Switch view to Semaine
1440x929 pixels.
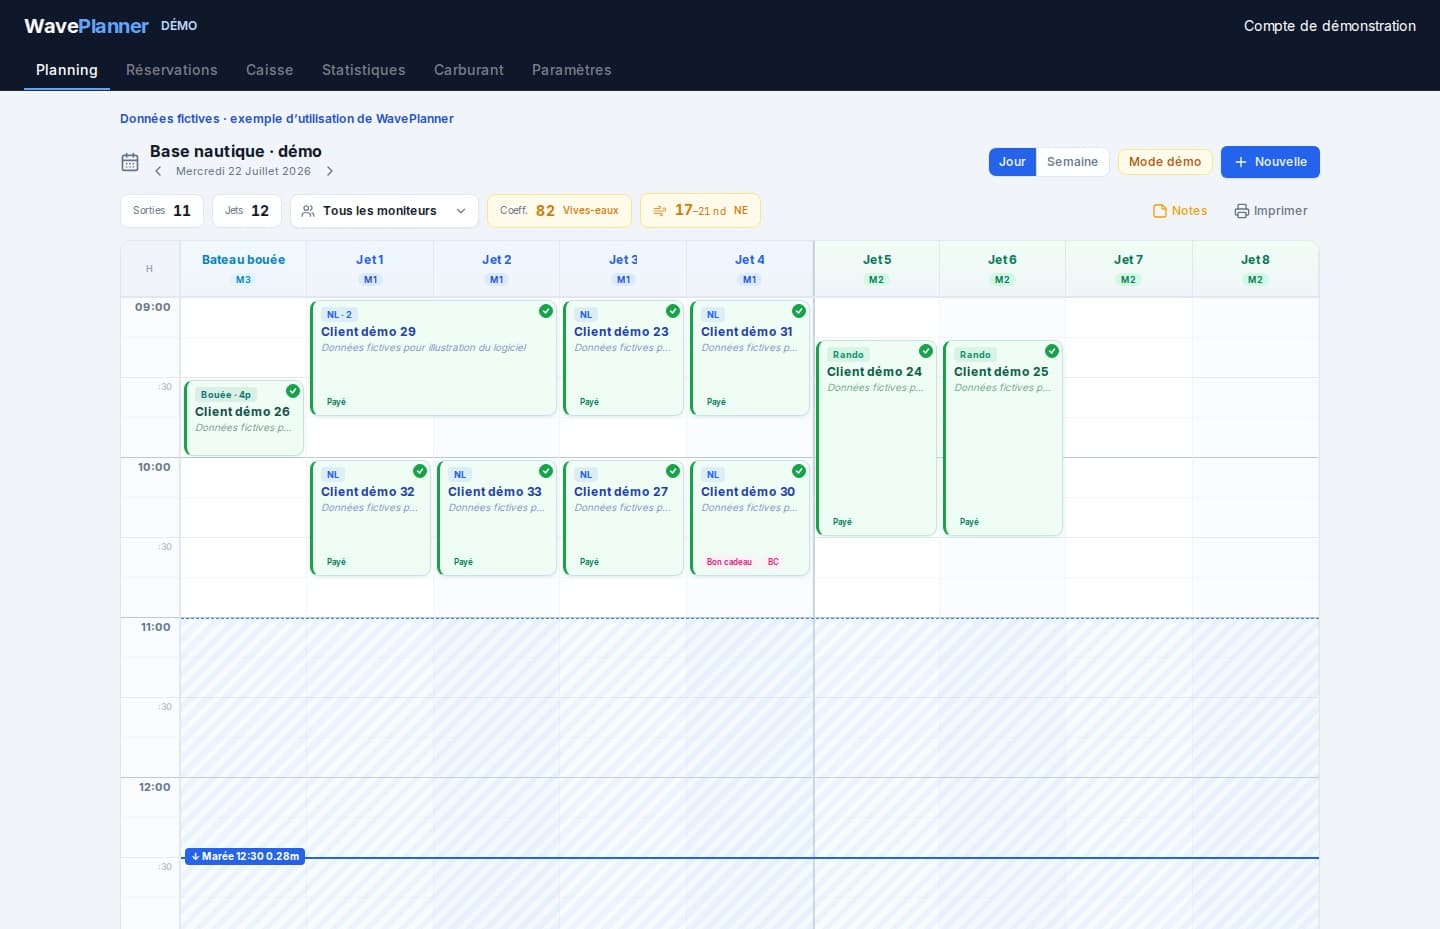click(1072, 162)
